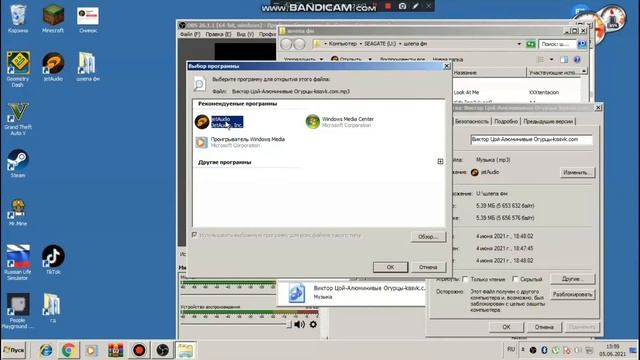Switch to the Explorer window on the taskbar
Viewport: 640px width, 360px height.
186,350
